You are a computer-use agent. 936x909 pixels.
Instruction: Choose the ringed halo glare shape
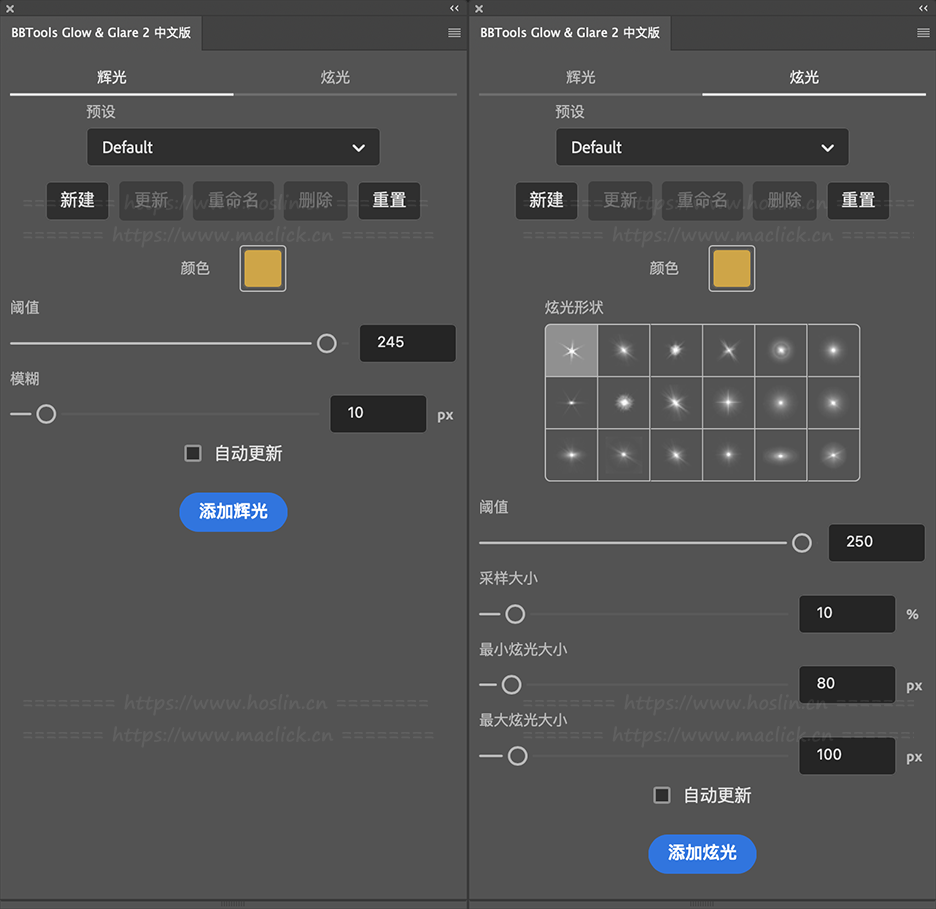pos(780,351)
